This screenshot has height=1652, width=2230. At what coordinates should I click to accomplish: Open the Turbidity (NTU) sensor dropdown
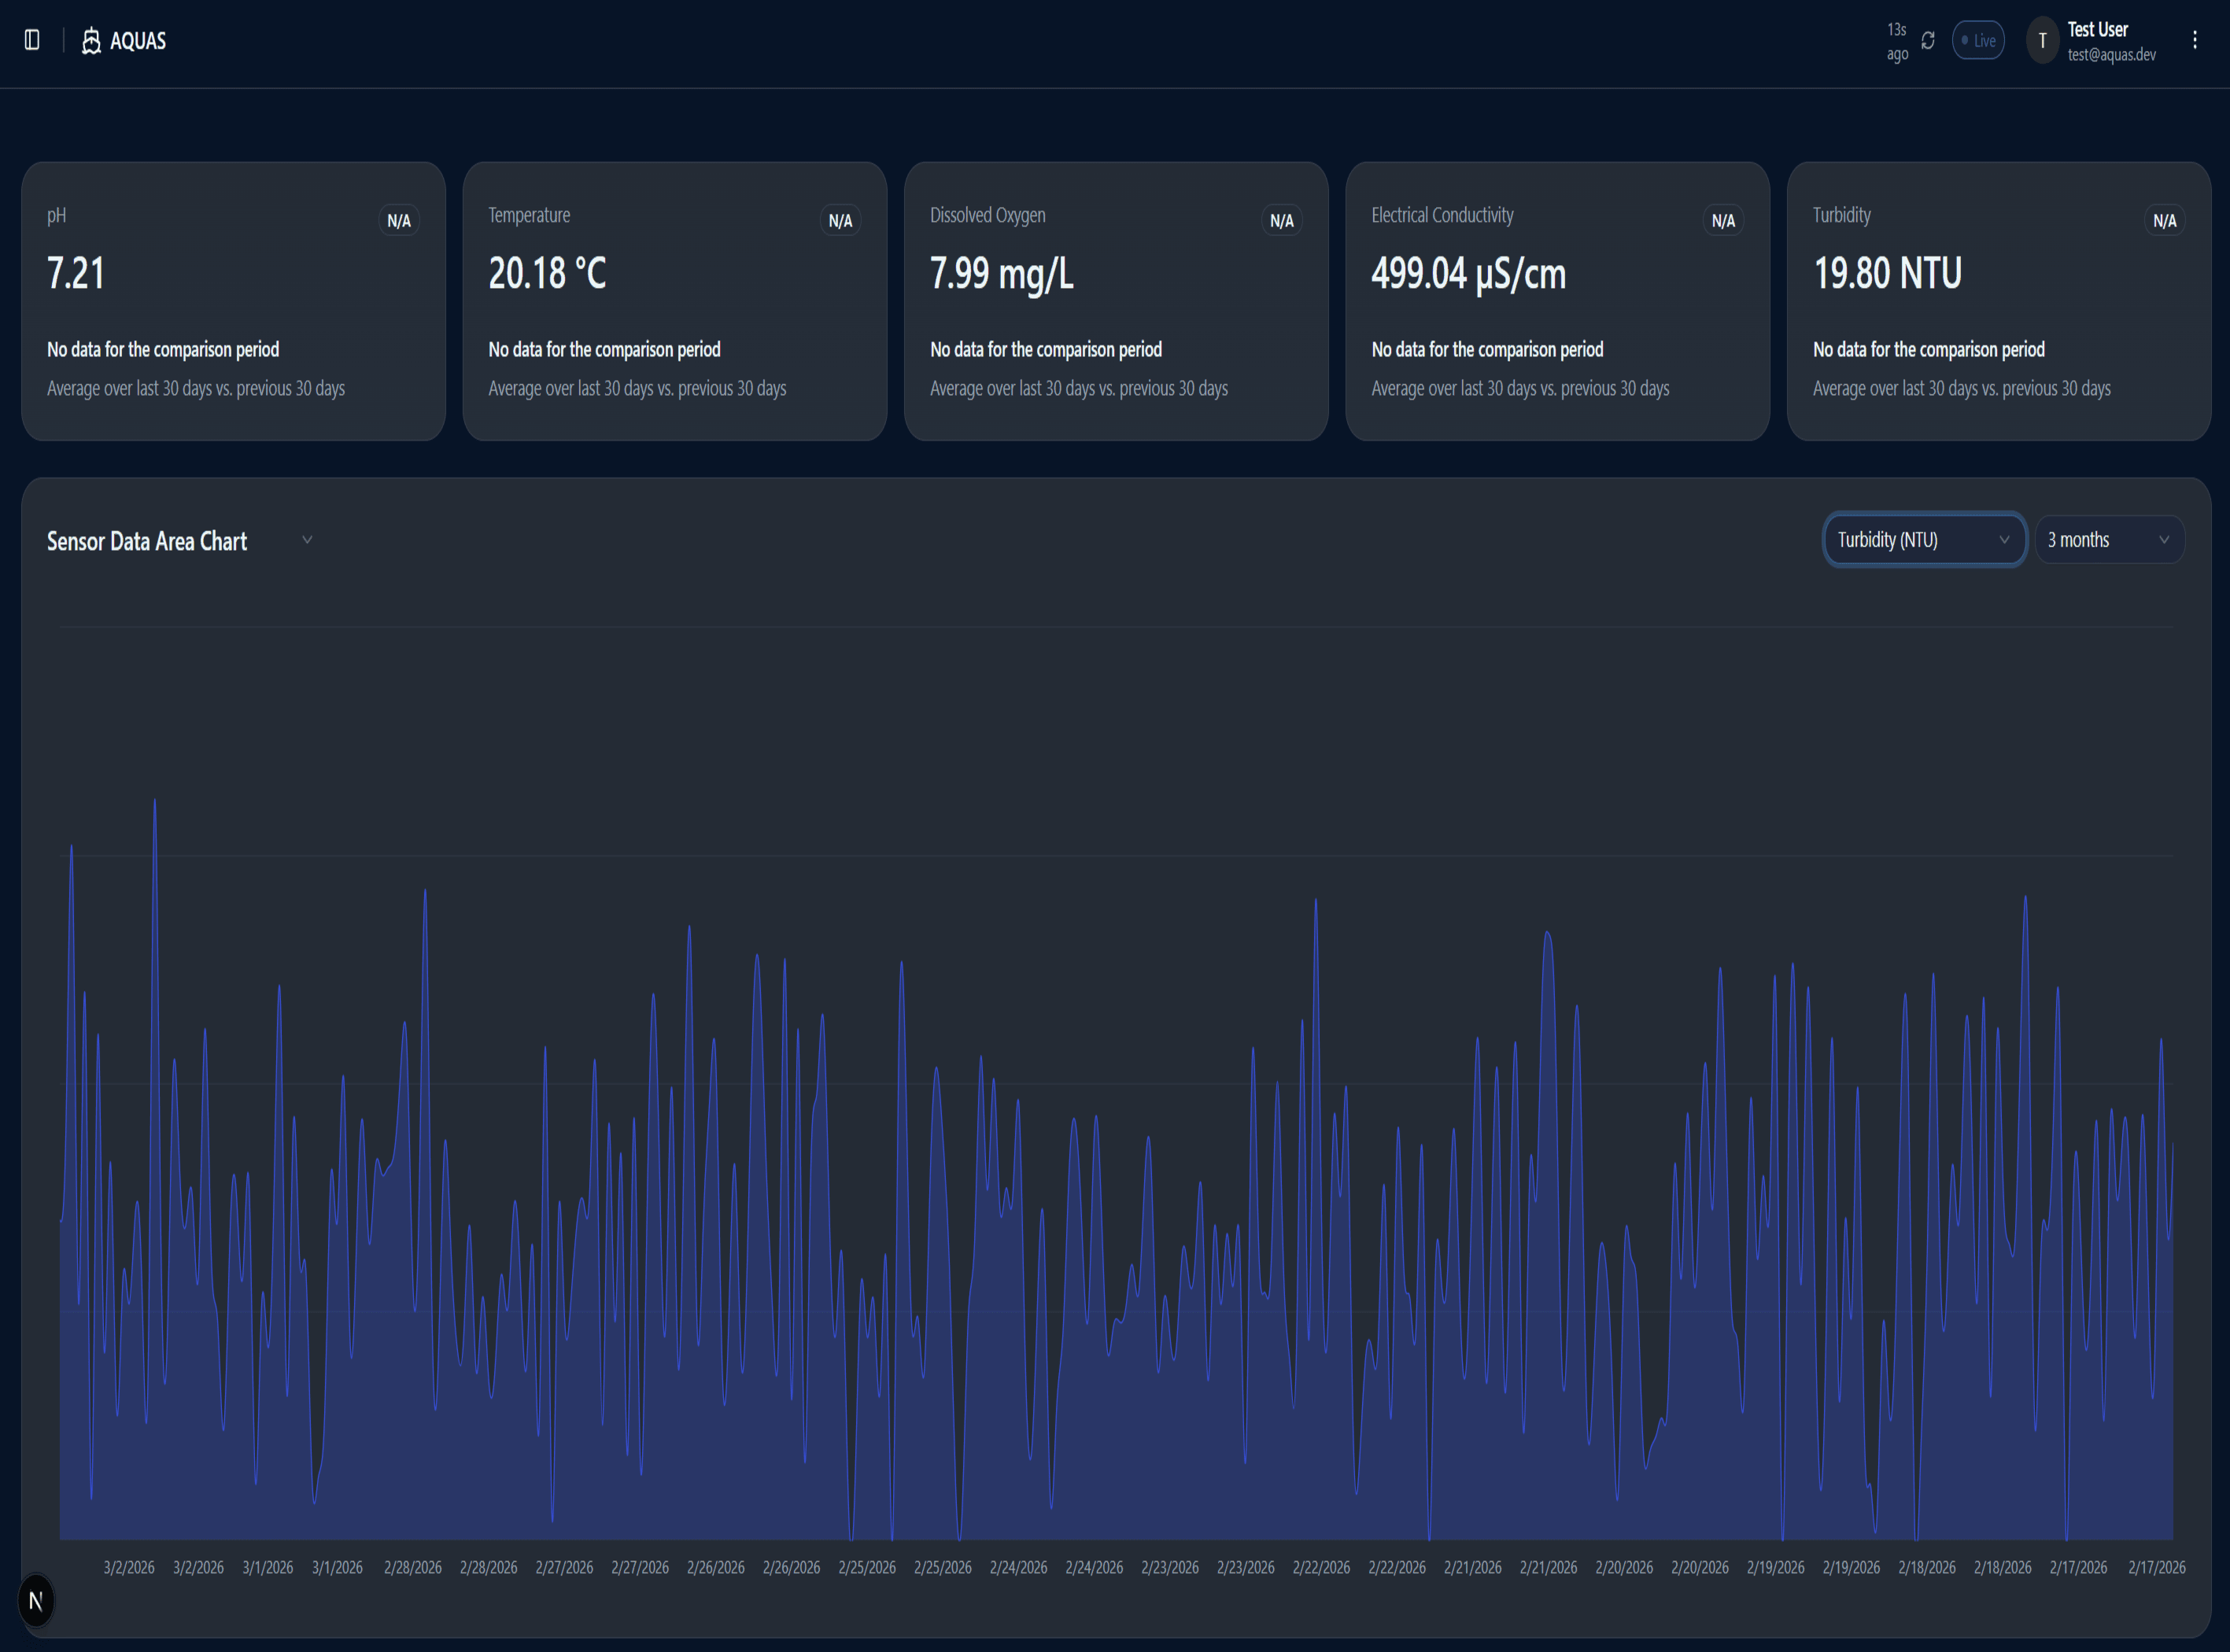(x=1924, y=540)
